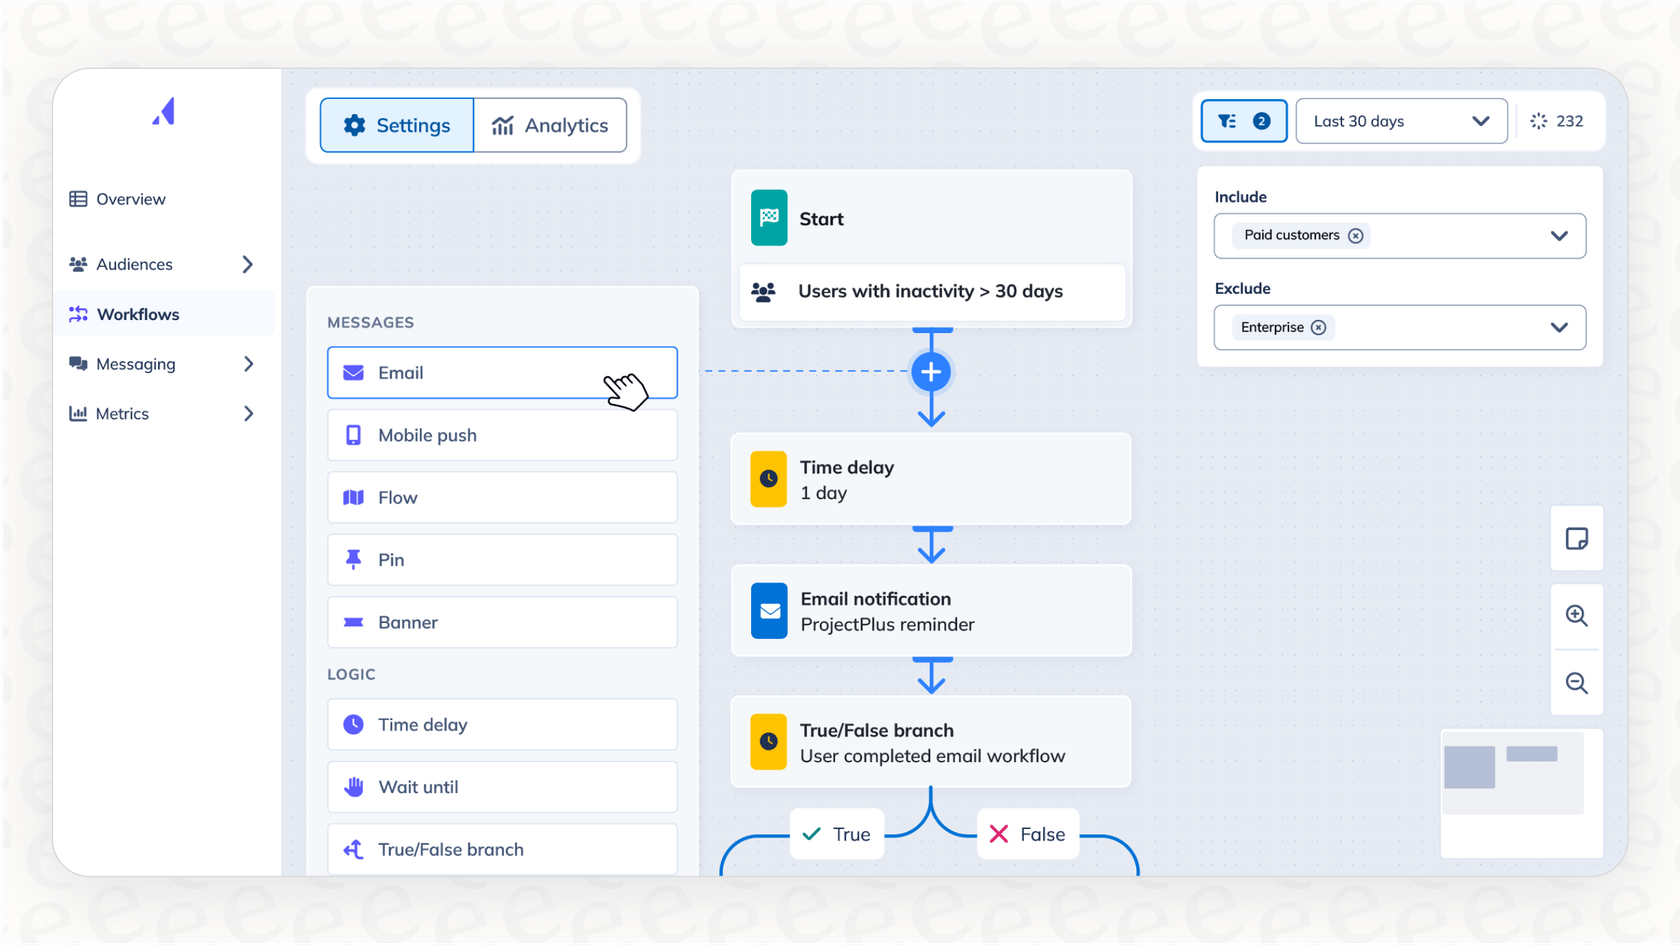Click the Mobile push icon
1680x945 pixels.
coord(353,434)
